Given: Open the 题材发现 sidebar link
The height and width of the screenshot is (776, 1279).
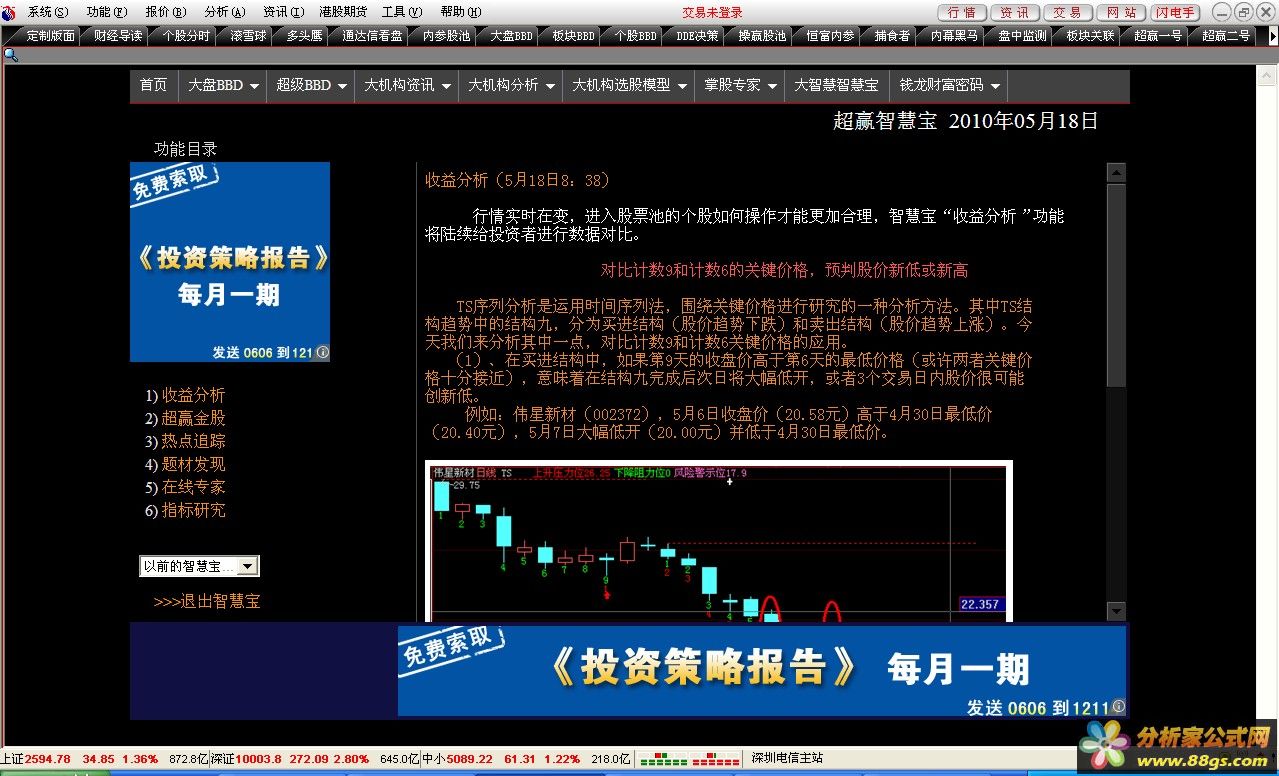Looking at the screenshot, I should (x=194, y=464).
